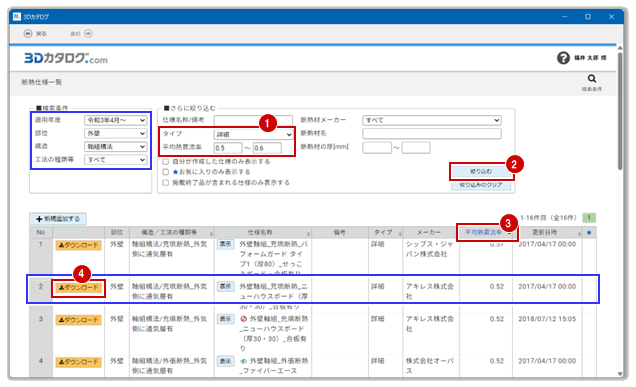The image size is (636, 387).
Task: Click the 平均熱貫流率 minimum field 0.5
Action: (x=228, y=148)
